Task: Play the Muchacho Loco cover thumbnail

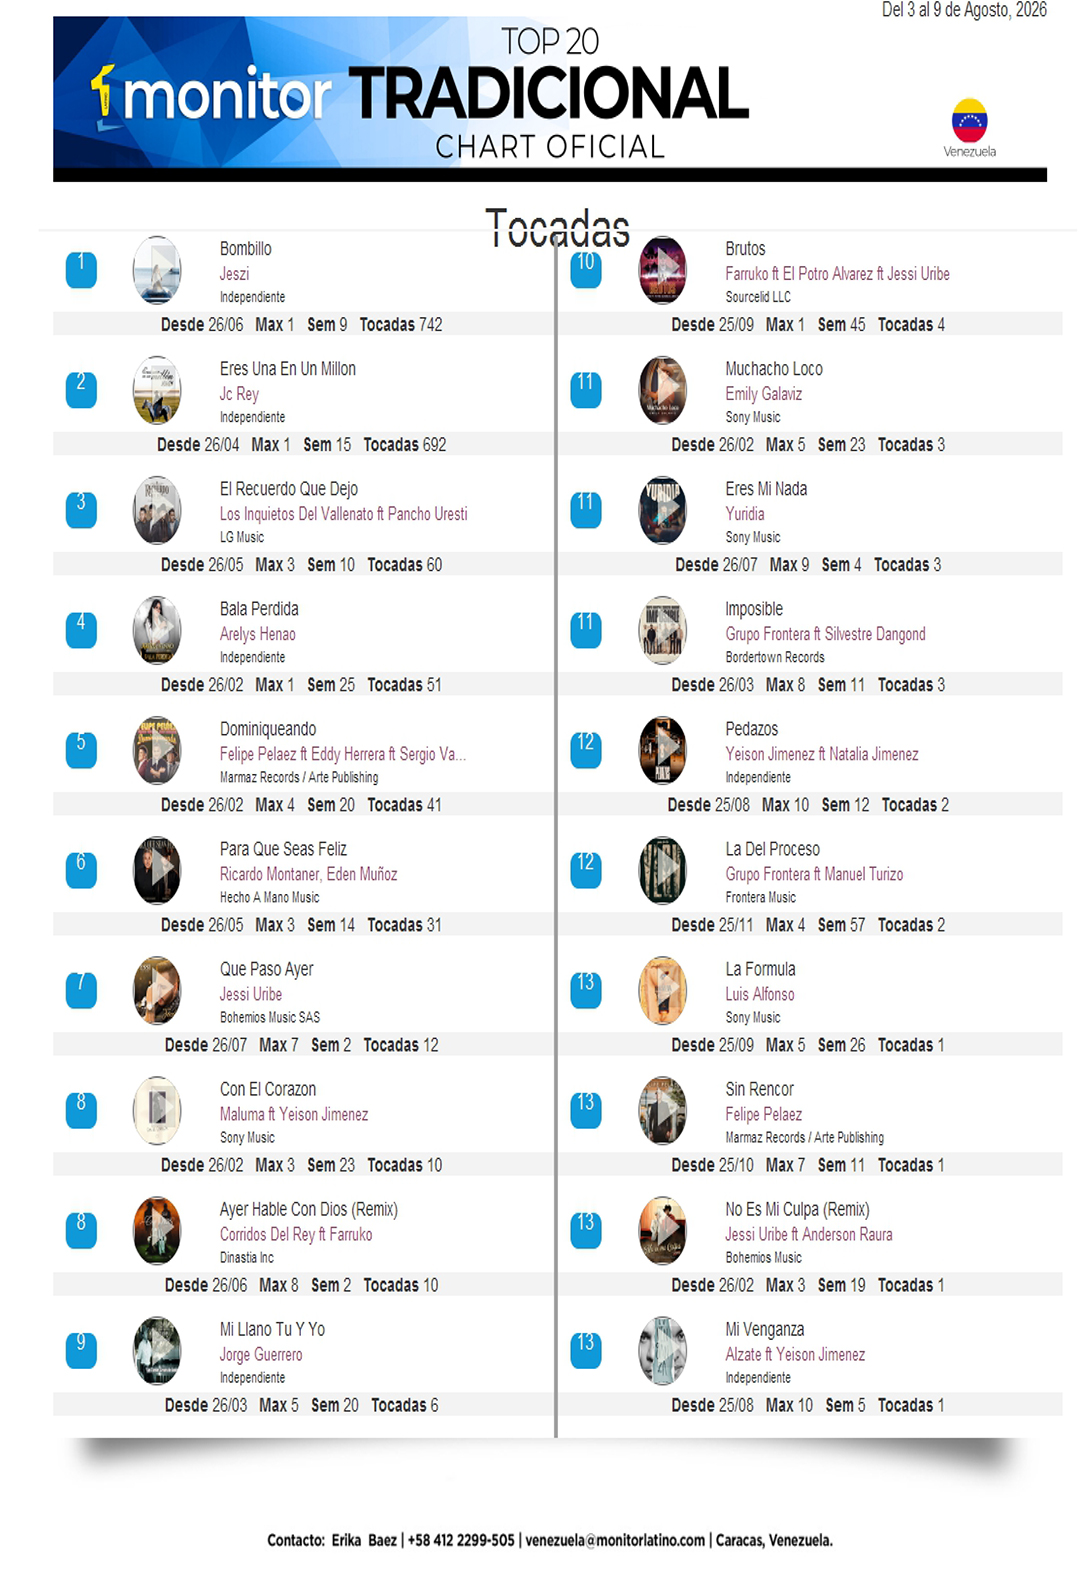Action: click(x=663, y=390)
